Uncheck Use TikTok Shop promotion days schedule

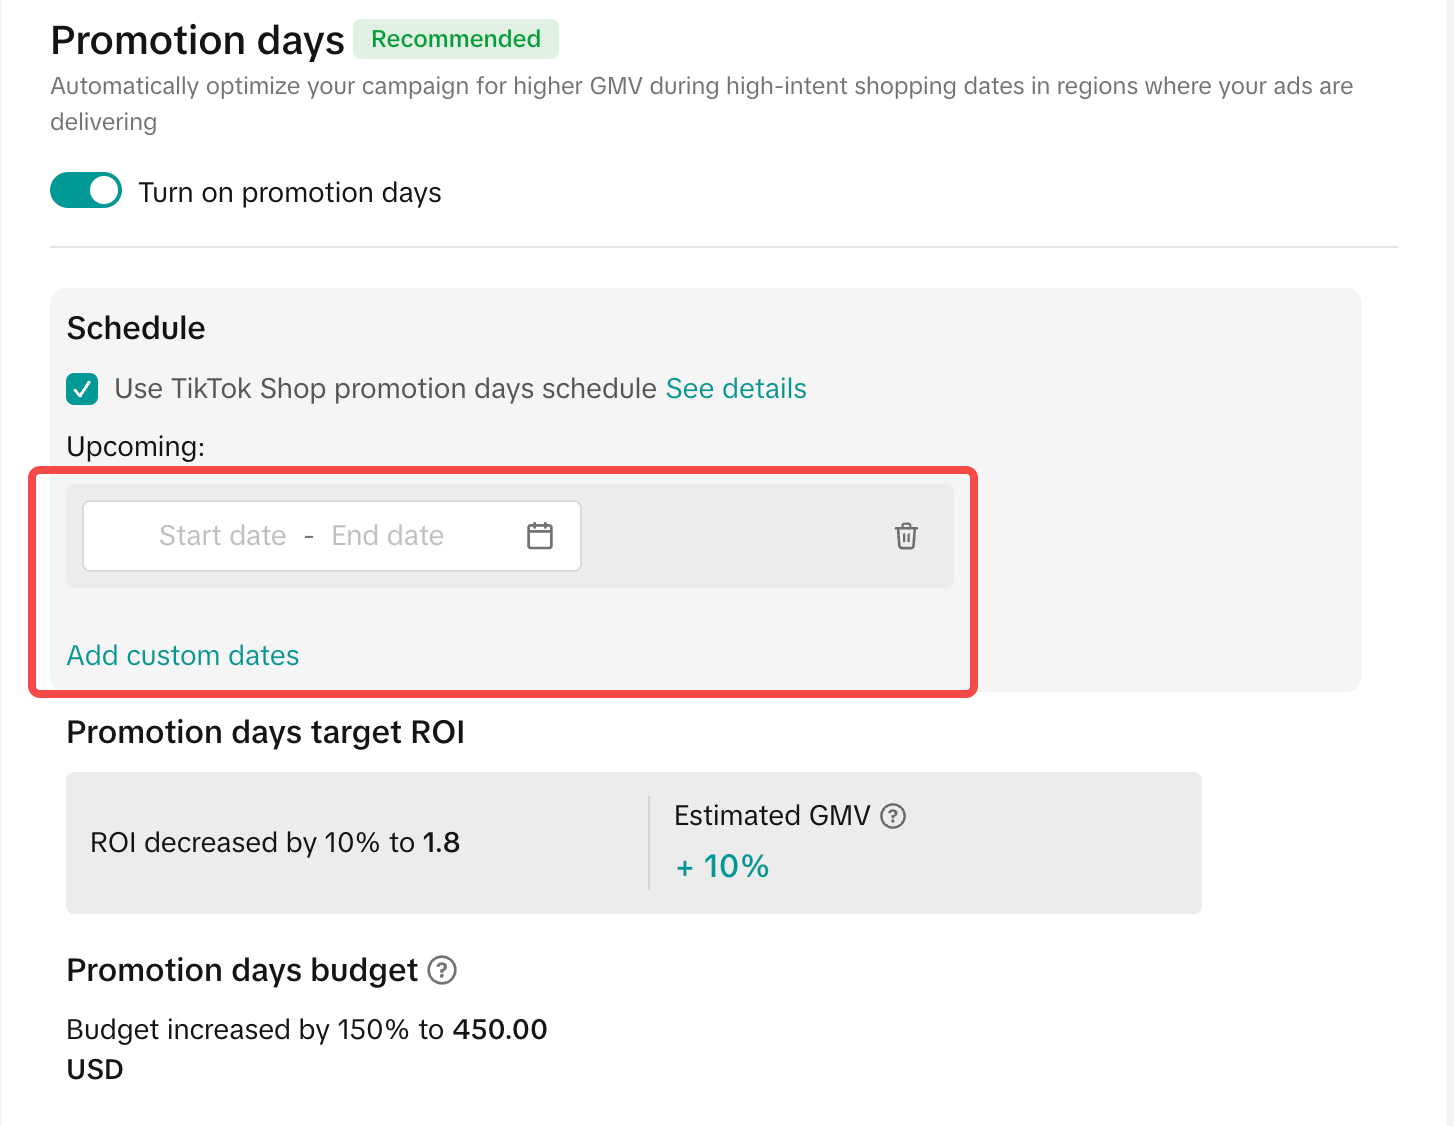coord(82,389)
